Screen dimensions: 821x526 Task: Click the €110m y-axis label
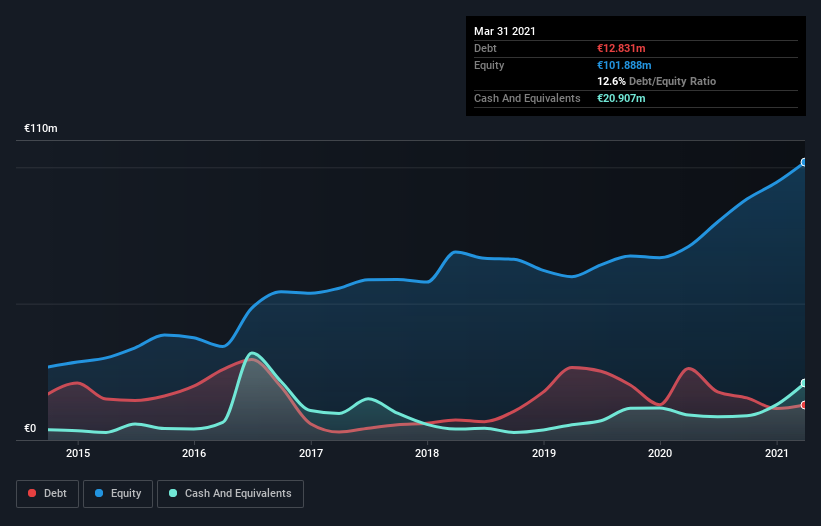tap(41, 128)
